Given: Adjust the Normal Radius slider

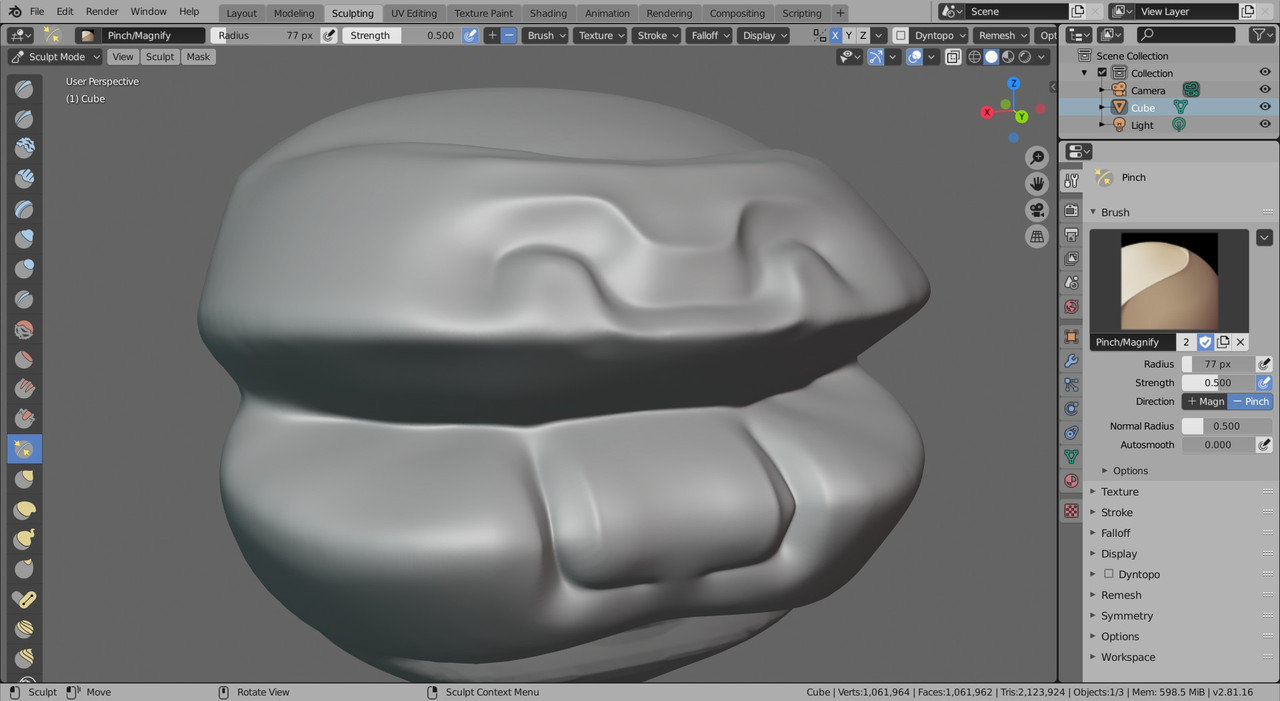Looking at the screenshot, I should 1227,426.
